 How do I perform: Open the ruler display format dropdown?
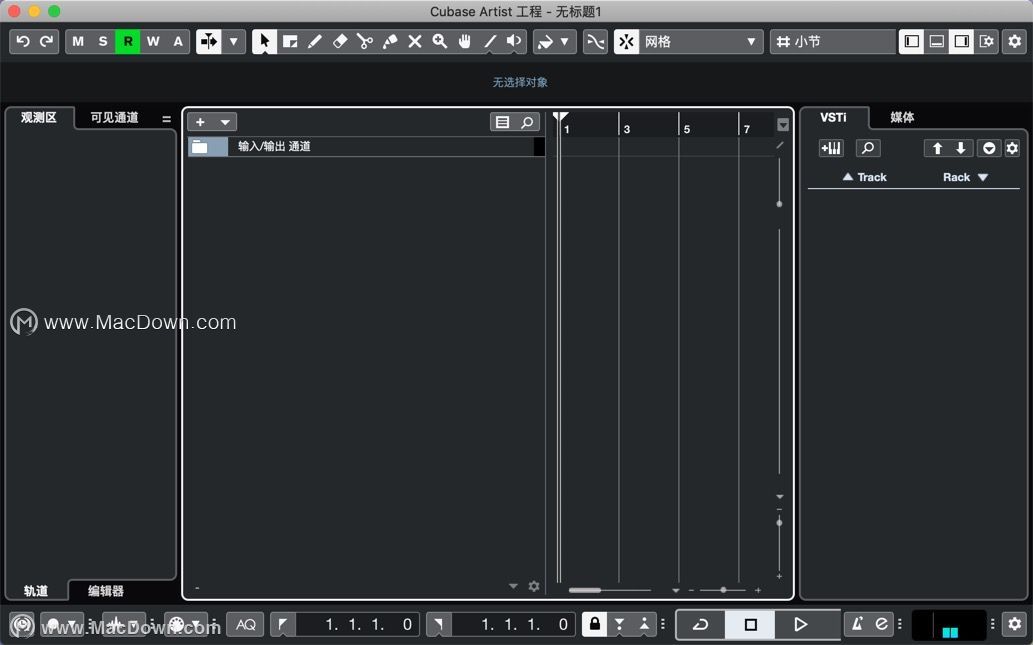pyautogui.click(x=783, y=125)
